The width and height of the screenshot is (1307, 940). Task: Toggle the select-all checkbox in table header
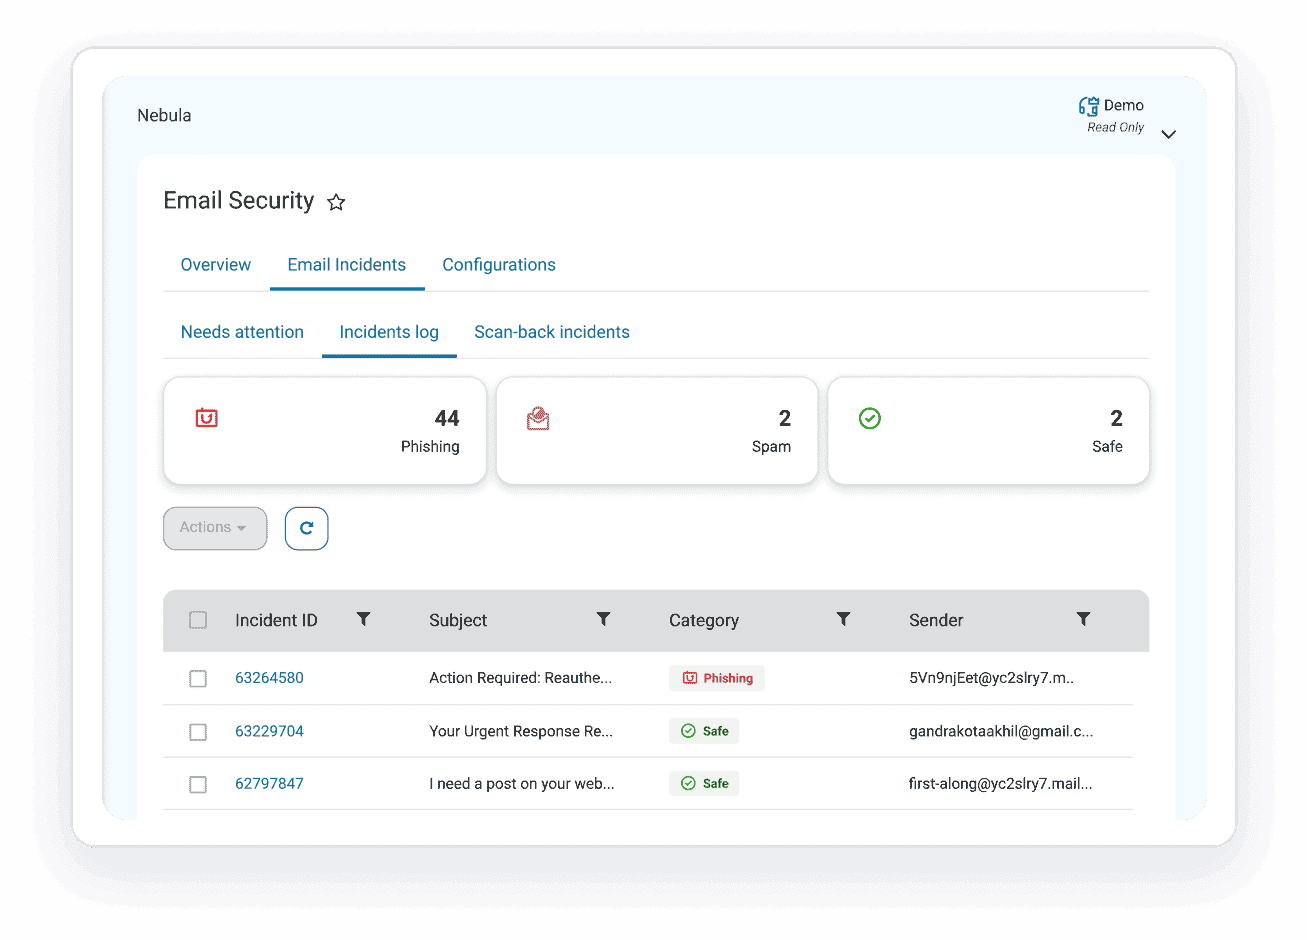198,620
